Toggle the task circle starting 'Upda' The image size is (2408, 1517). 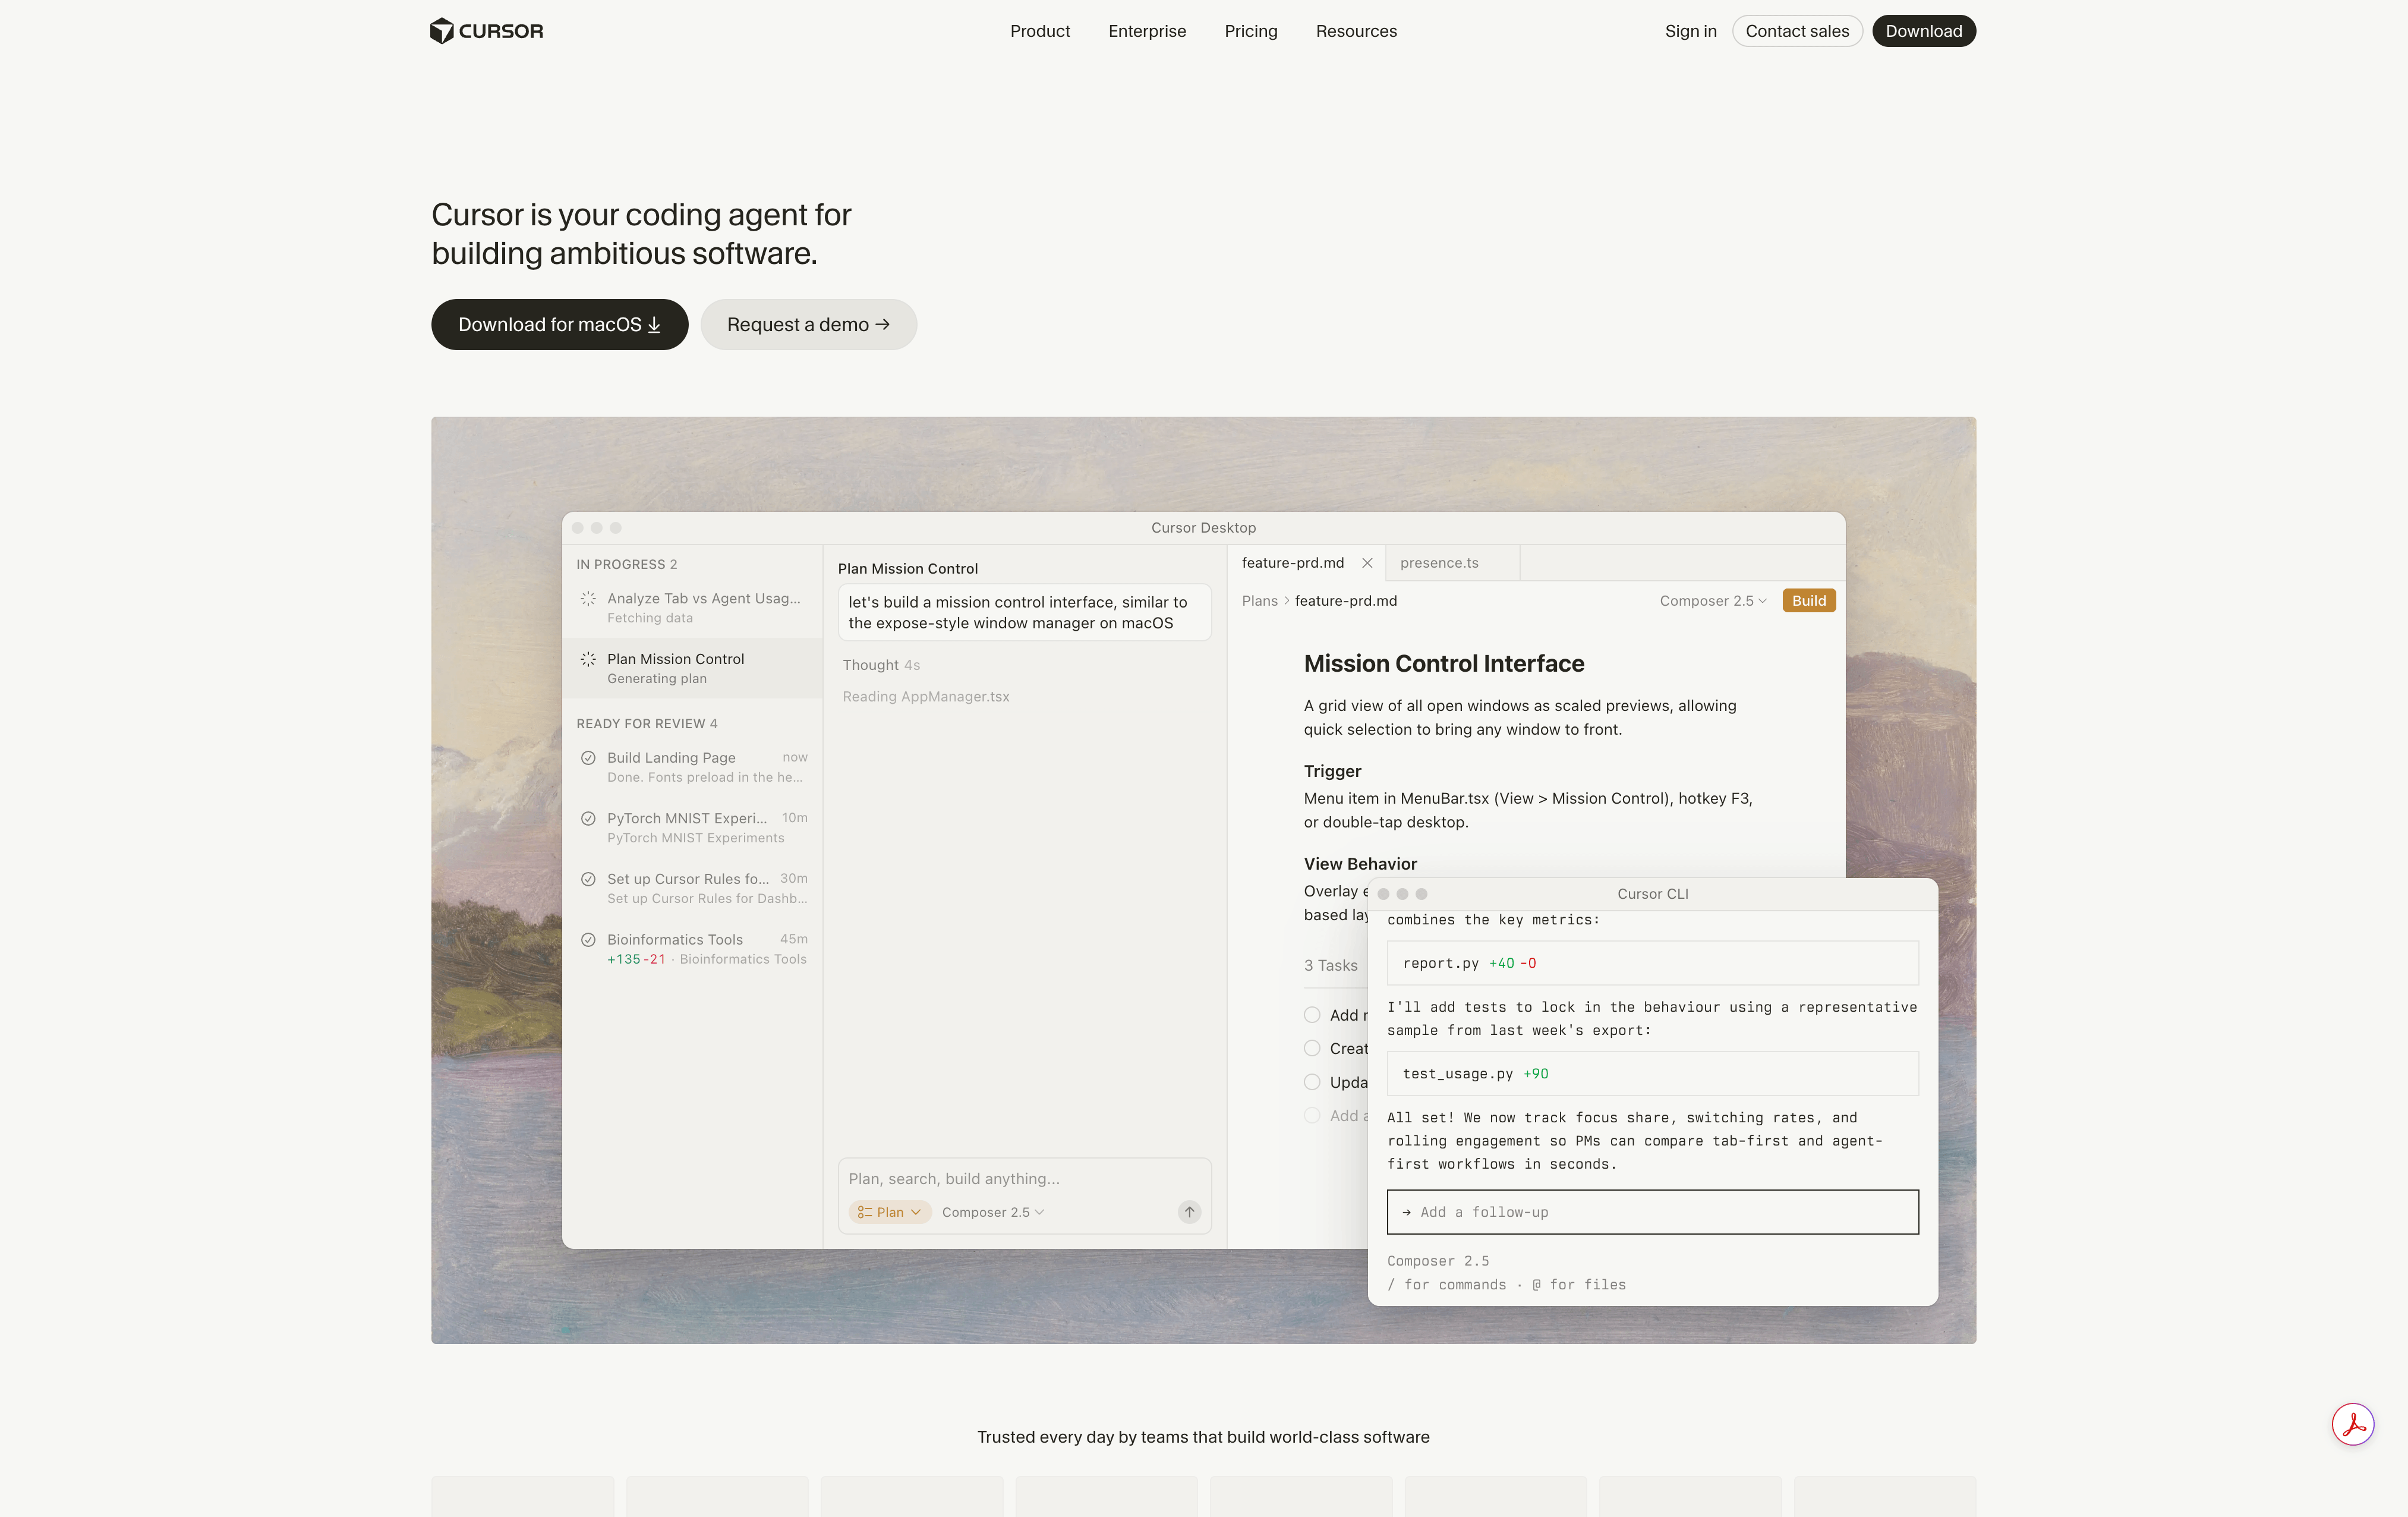click(1312, 1082)
